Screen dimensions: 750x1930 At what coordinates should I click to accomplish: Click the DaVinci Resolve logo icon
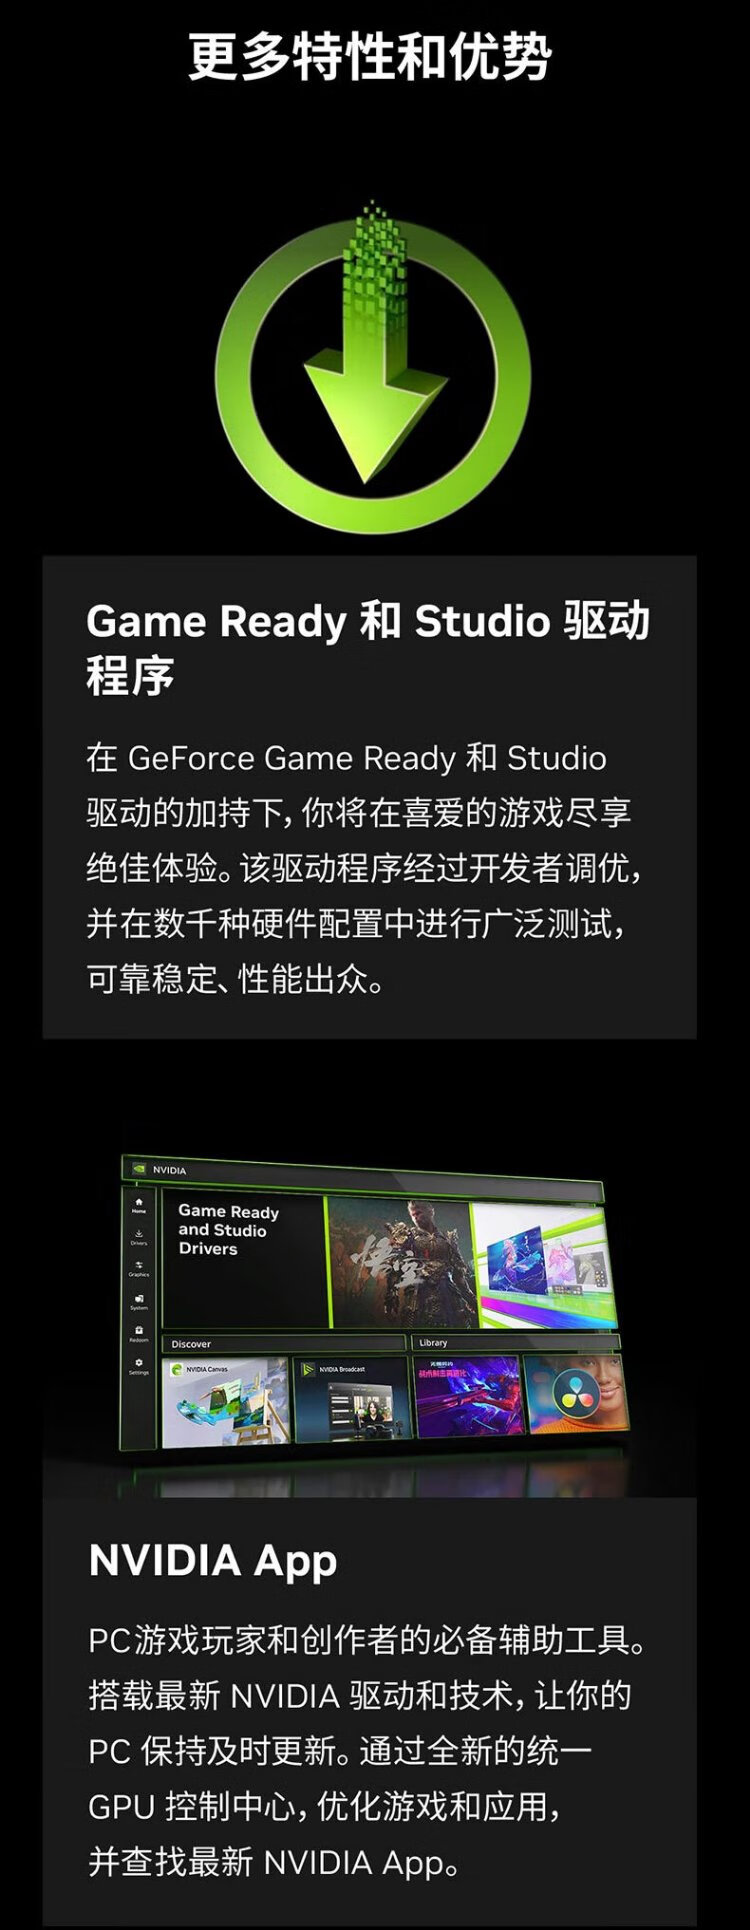coord(572,1393)
